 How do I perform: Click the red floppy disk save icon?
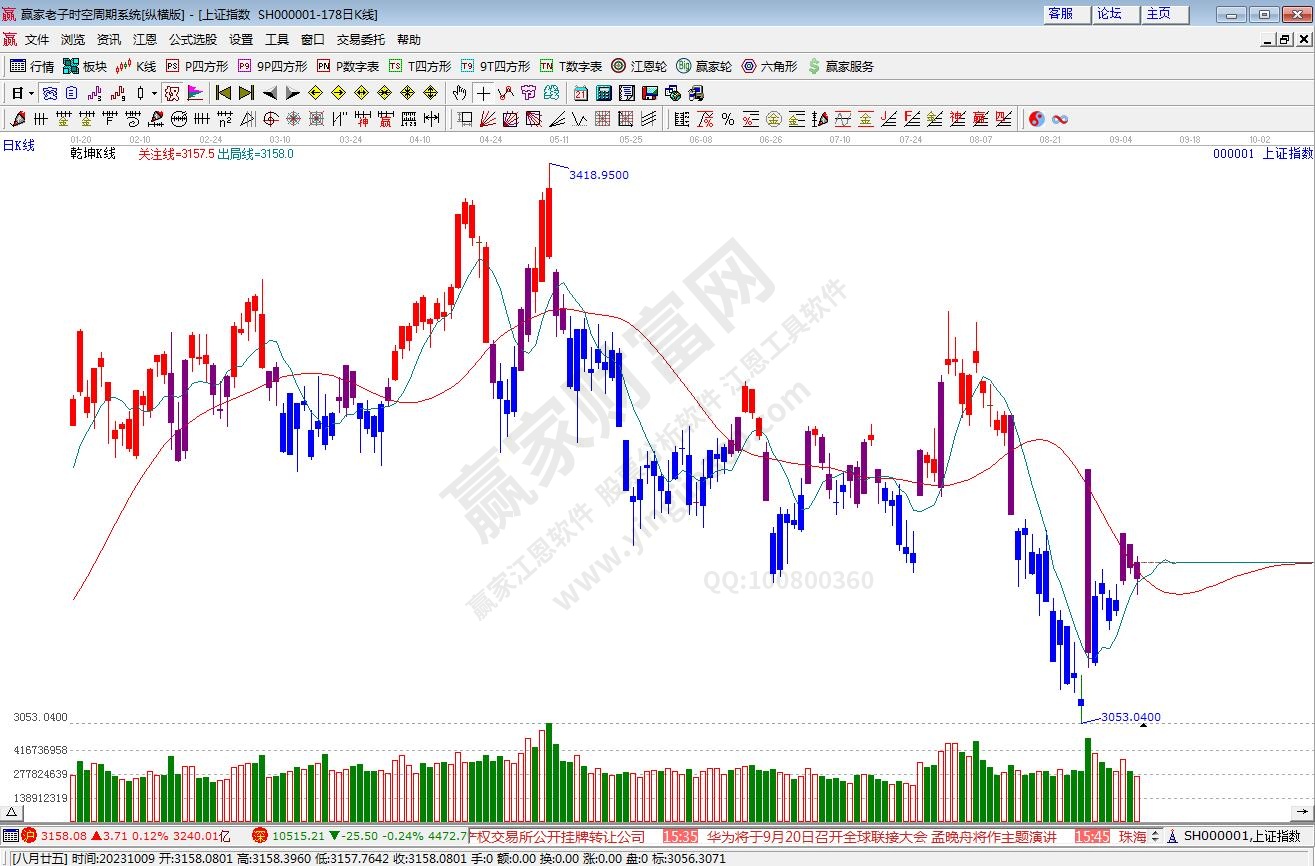pos(650,93)
